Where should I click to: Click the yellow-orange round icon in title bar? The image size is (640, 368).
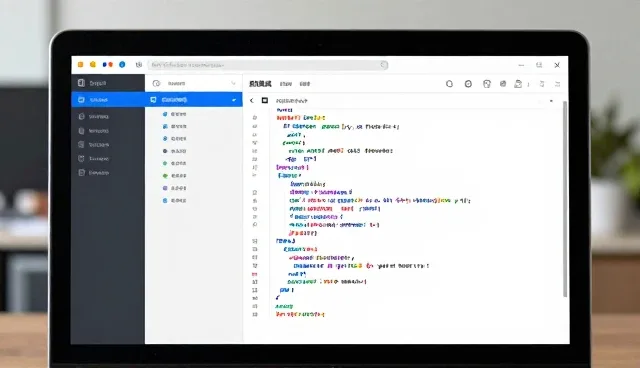click(93, 64)
